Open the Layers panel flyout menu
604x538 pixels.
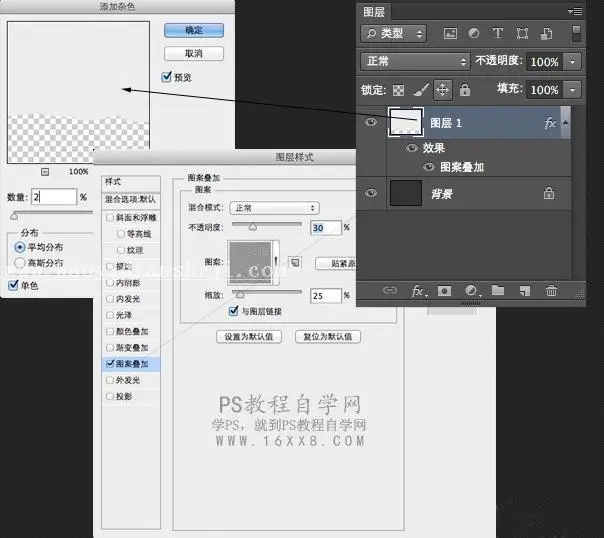click(575, 12)
